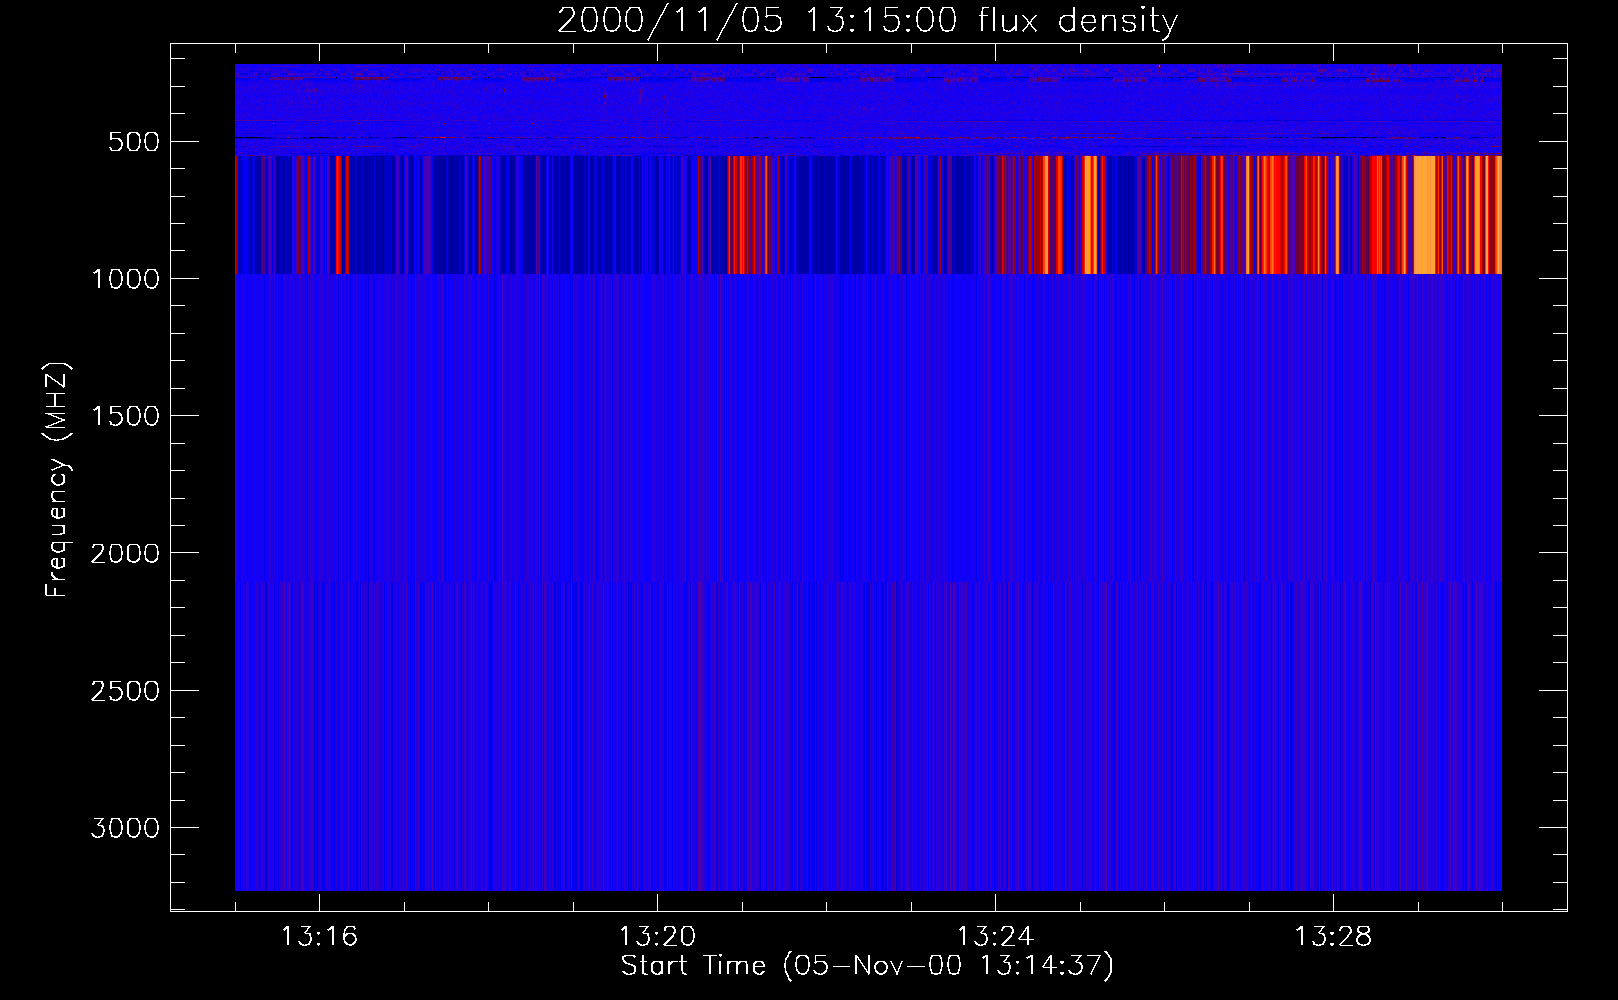Click the 1500 frequency tick label
Screen dimensions: 1618x1000
125,416
